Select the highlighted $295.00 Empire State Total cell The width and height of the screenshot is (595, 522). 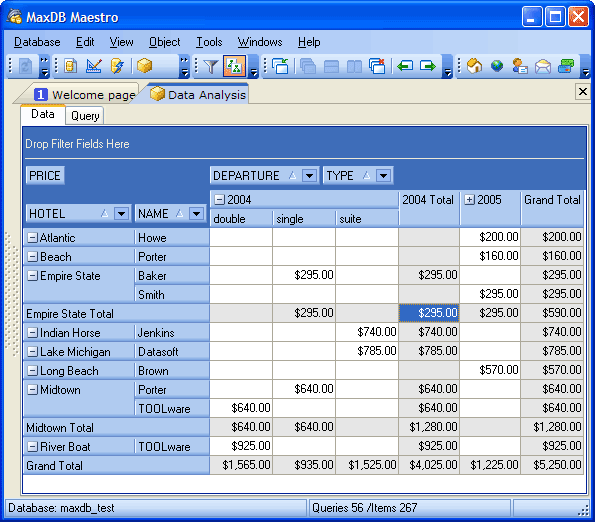[x=429, y=313]
